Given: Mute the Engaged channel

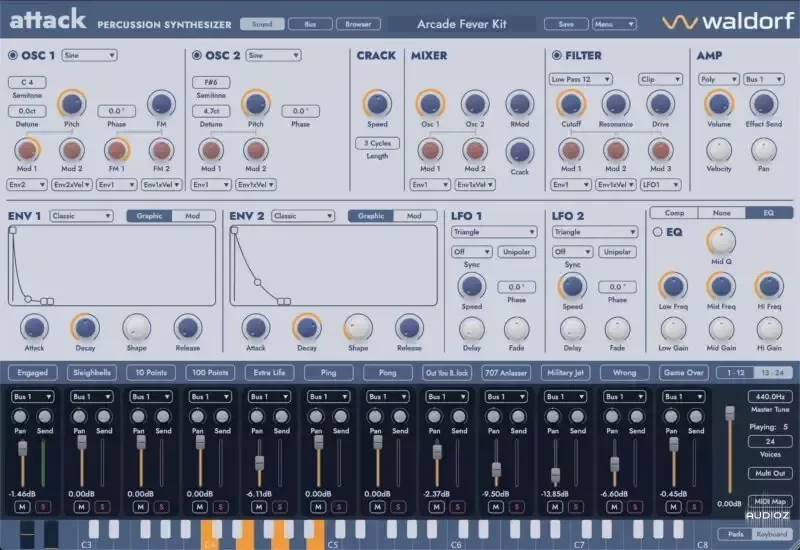Looking at the screenshot, I should coord(22,507).
